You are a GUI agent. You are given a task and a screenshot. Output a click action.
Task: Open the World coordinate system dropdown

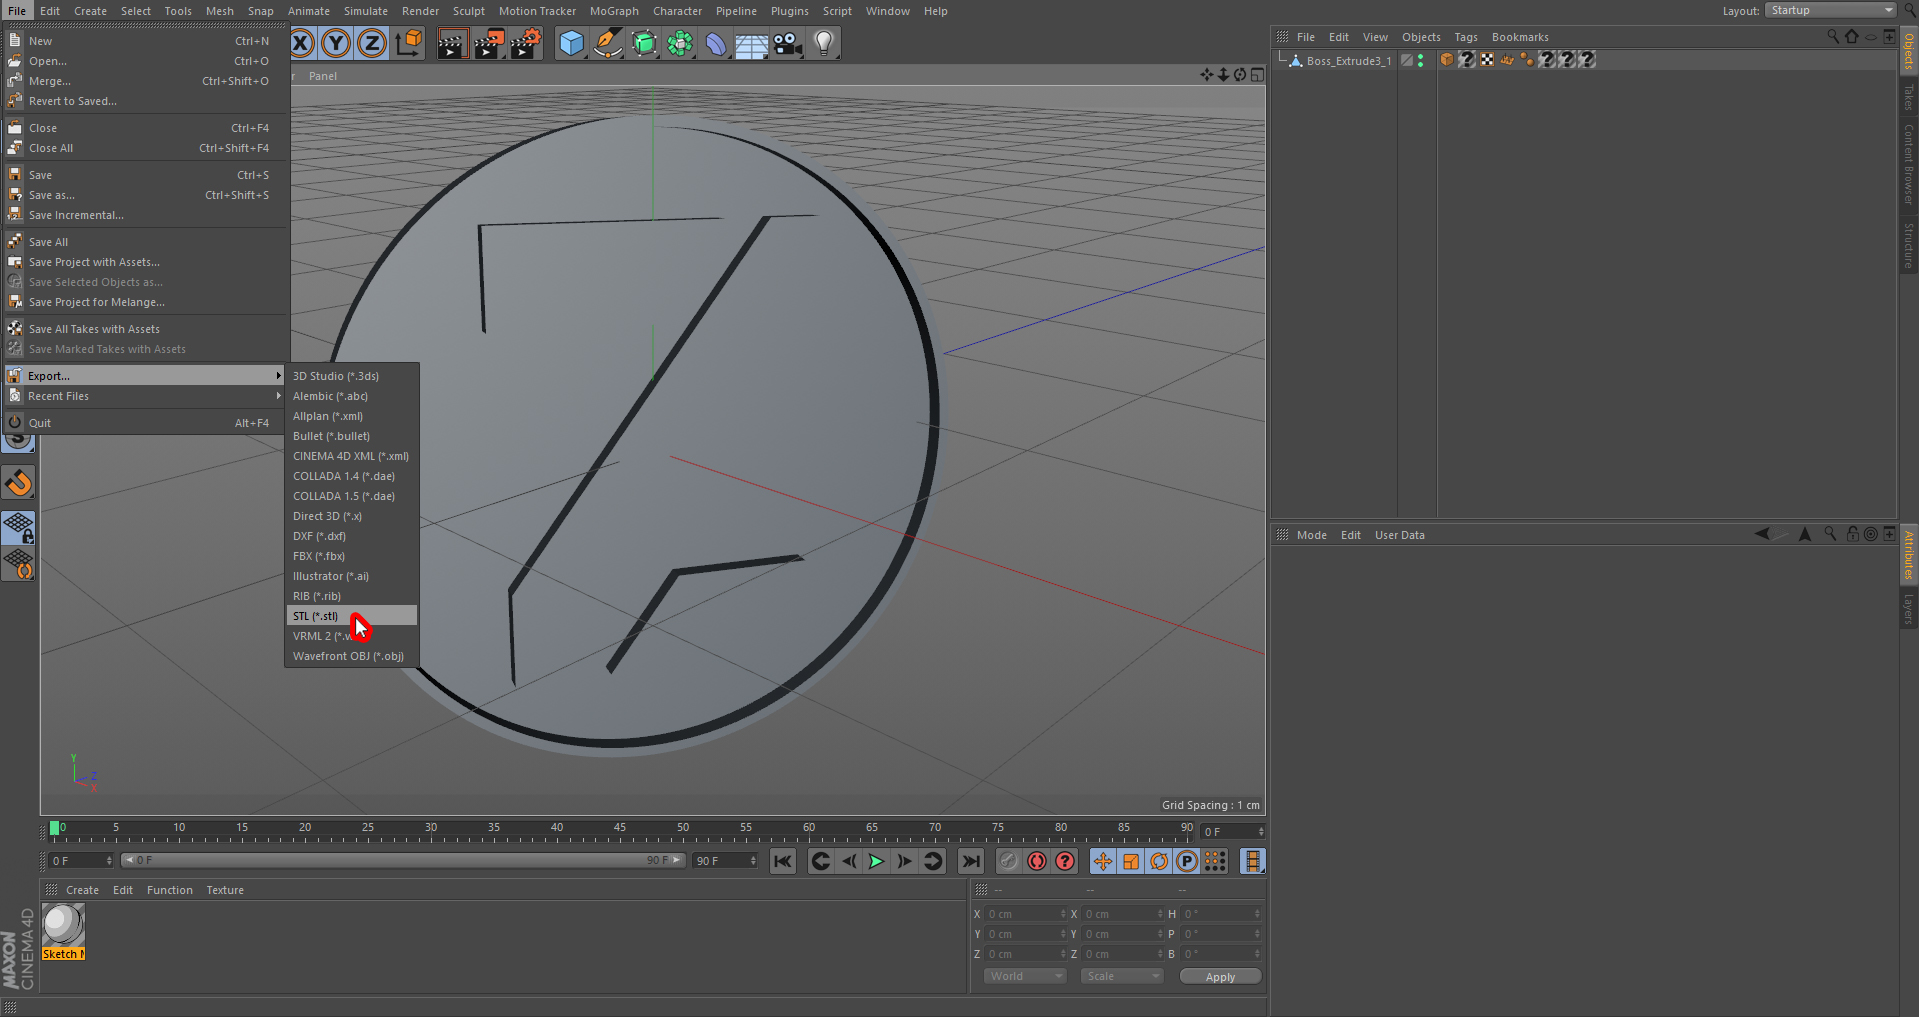coord(1024,976)
